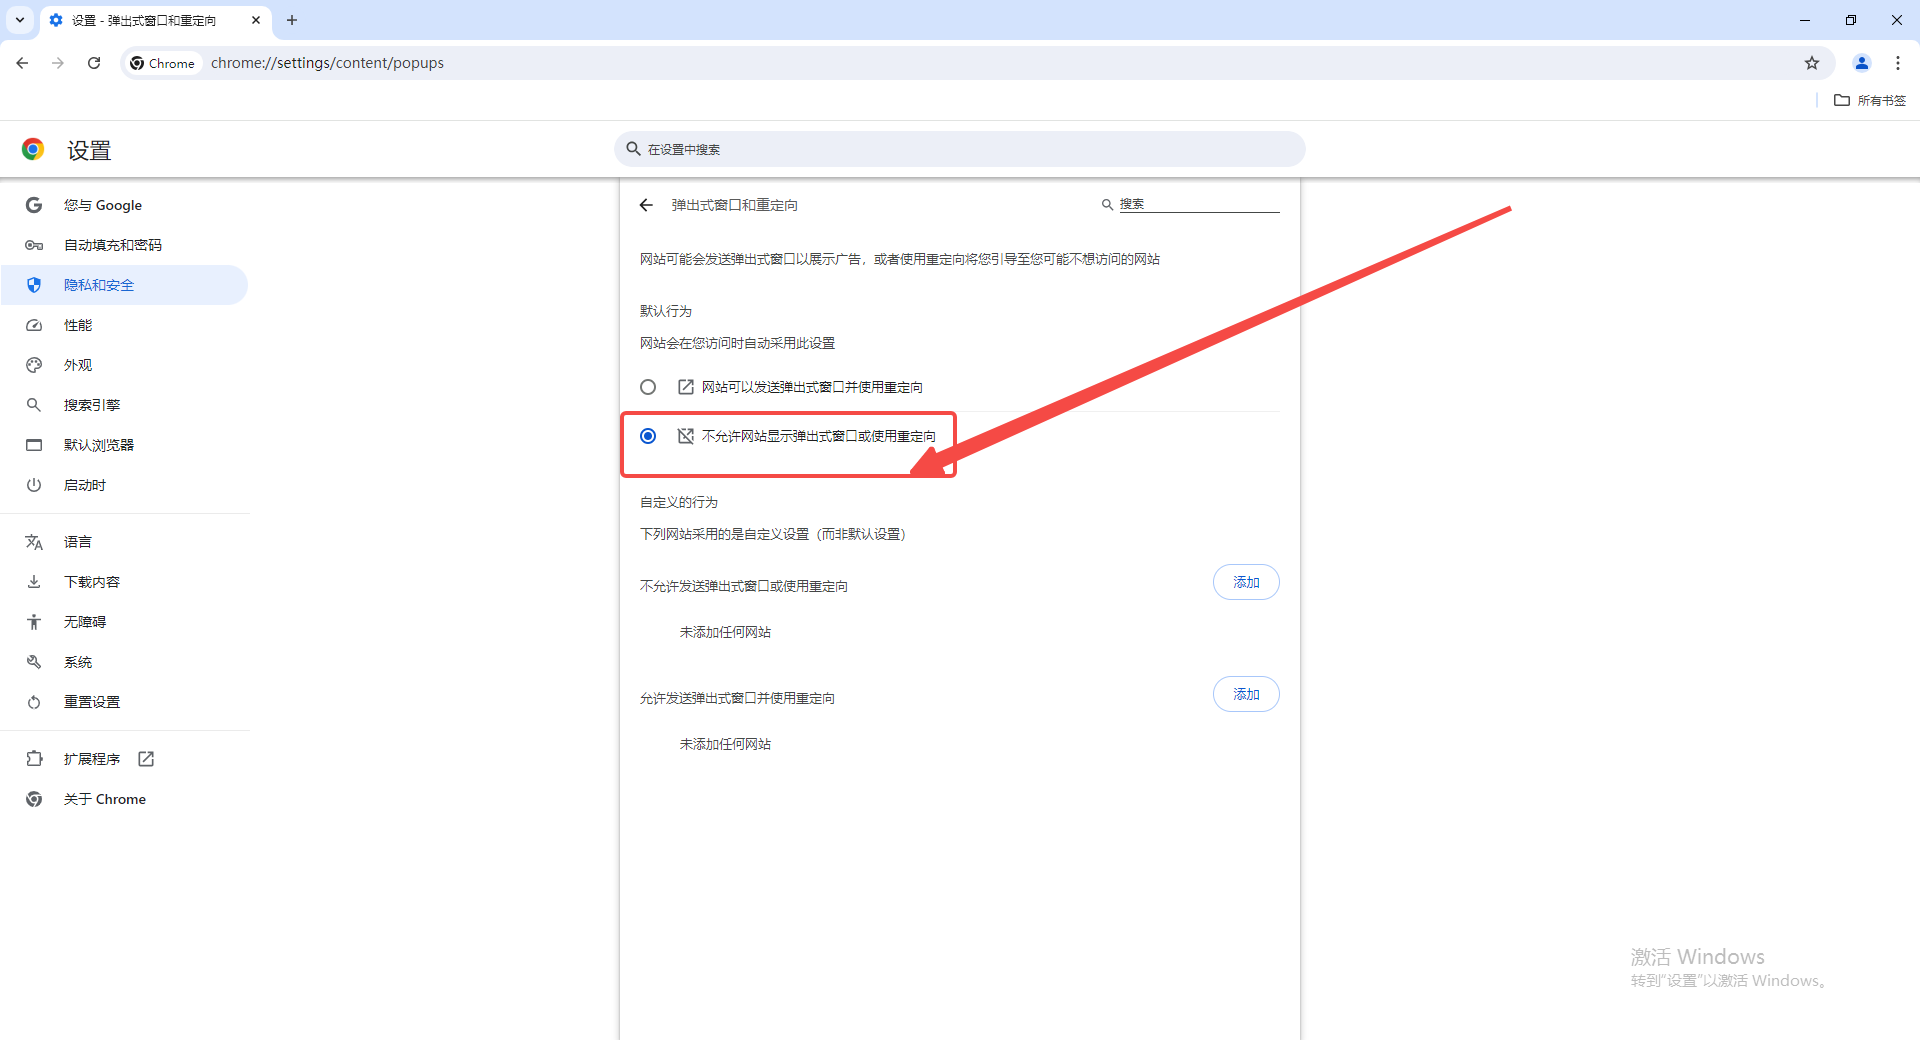Focus the 在设置中搜索 search box

point(960,149)
